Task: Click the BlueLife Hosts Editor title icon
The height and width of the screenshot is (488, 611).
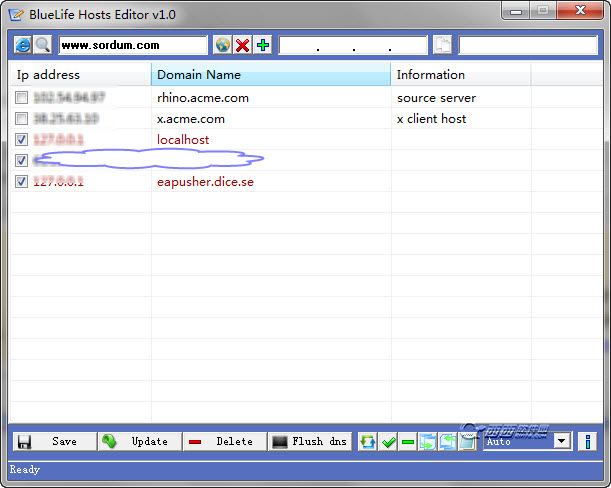Action: 16,14
